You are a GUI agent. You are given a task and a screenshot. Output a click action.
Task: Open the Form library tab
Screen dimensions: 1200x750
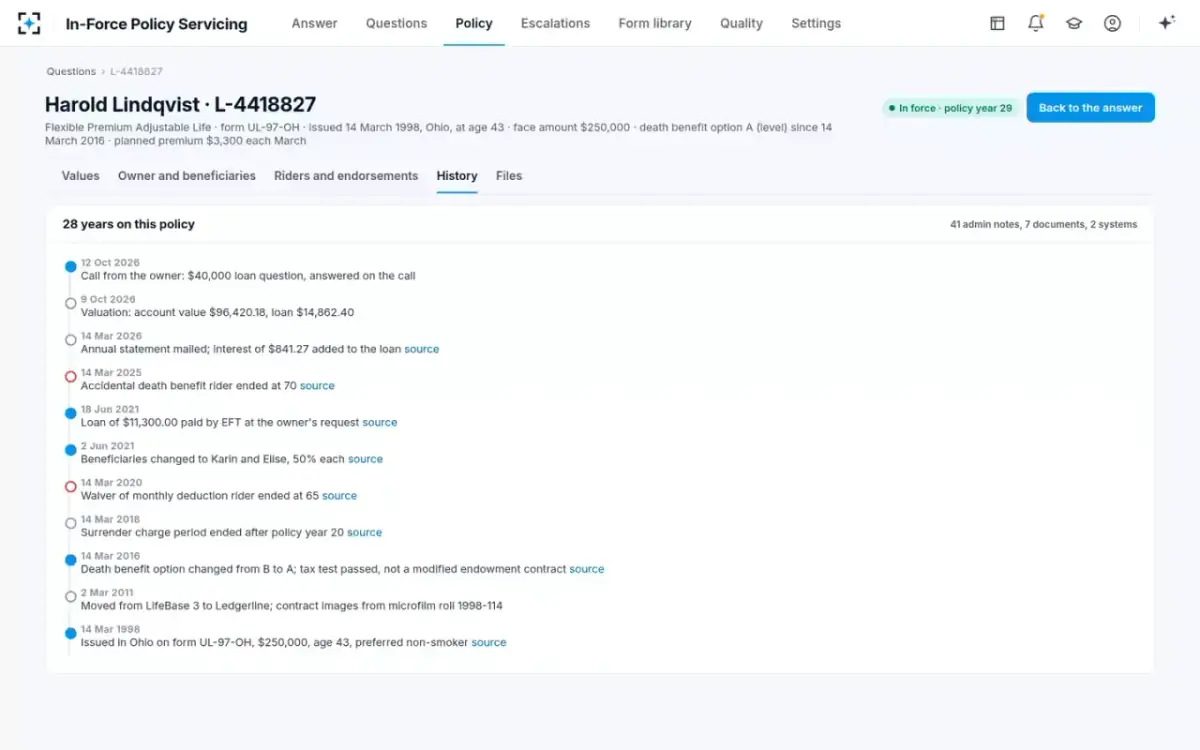(x=655, y=23)
